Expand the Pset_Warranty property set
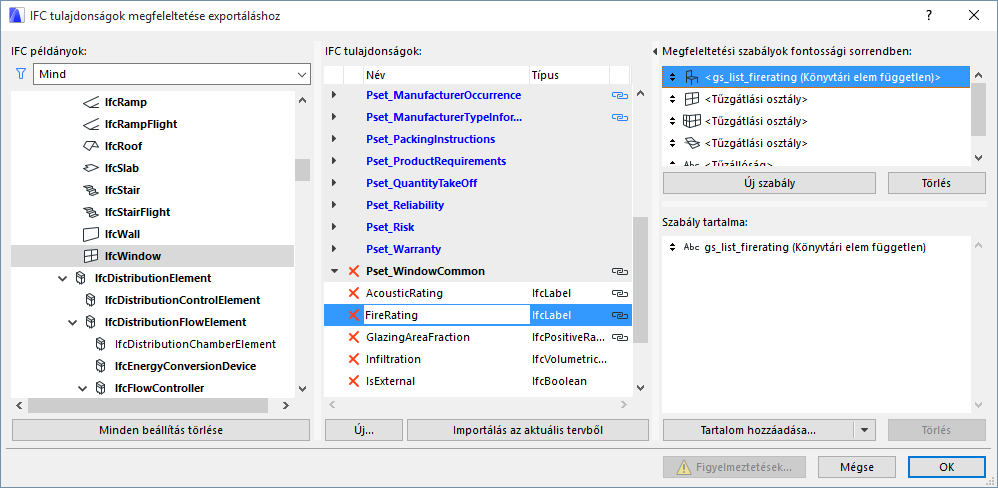Screen dimensions: 998x488 point(334,249)
